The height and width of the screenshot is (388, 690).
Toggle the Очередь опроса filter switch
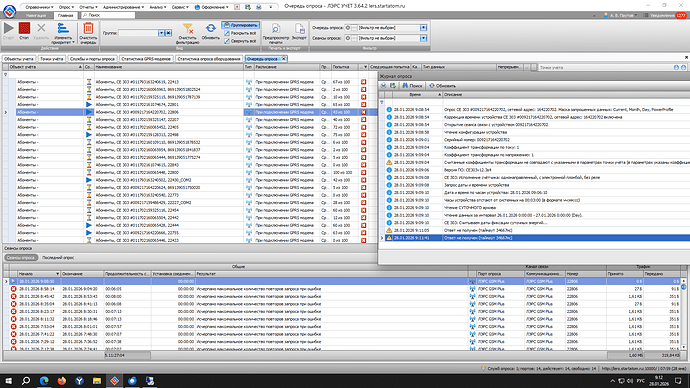click(351, 28)
